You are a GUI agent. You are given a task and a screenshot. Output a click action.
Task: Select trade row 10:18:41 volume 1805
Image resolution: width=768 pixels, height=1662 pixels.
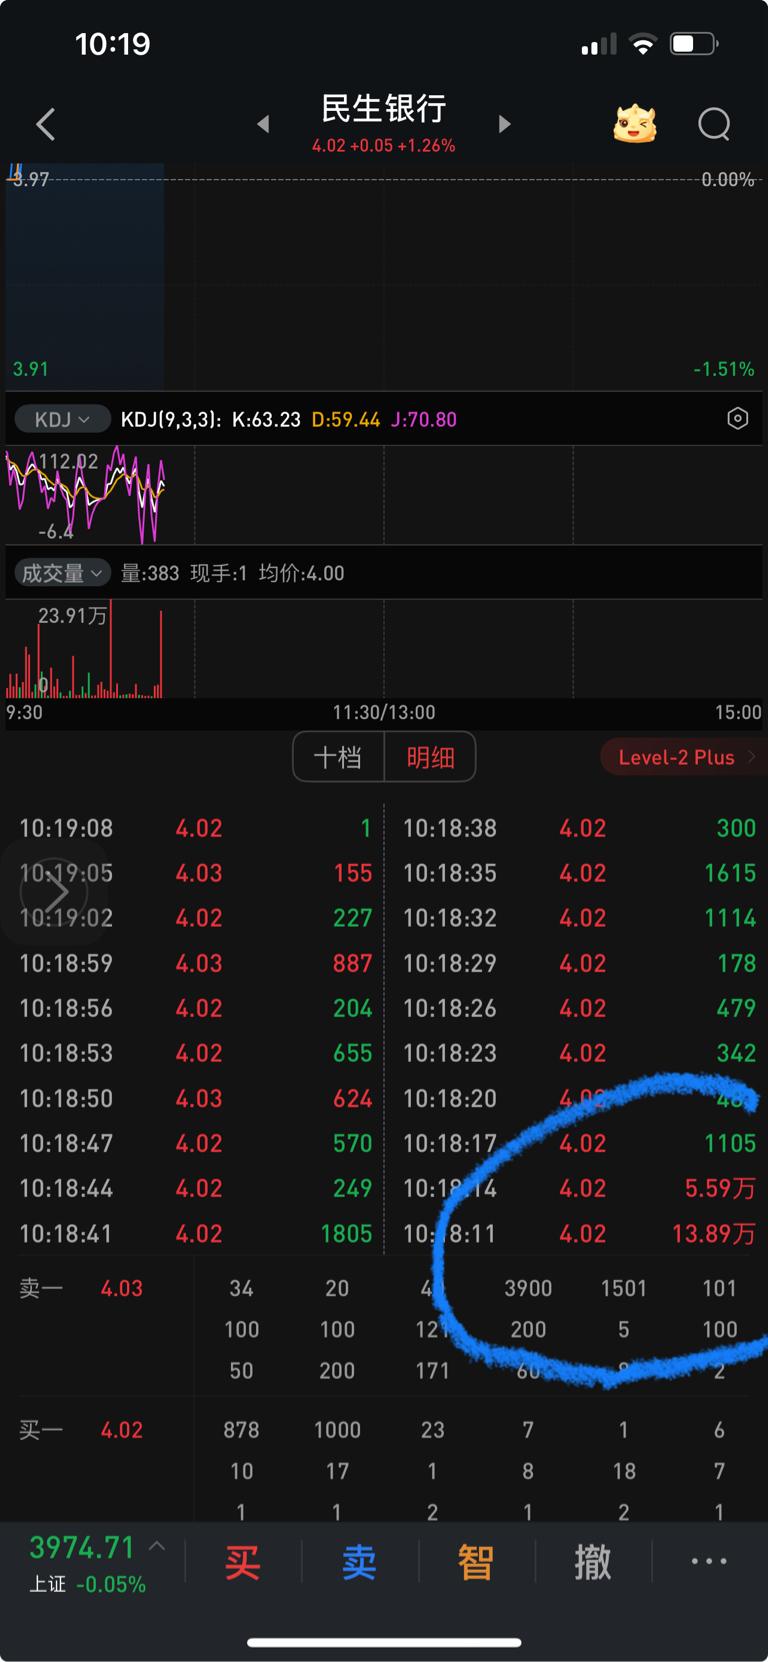(196, 1233)
